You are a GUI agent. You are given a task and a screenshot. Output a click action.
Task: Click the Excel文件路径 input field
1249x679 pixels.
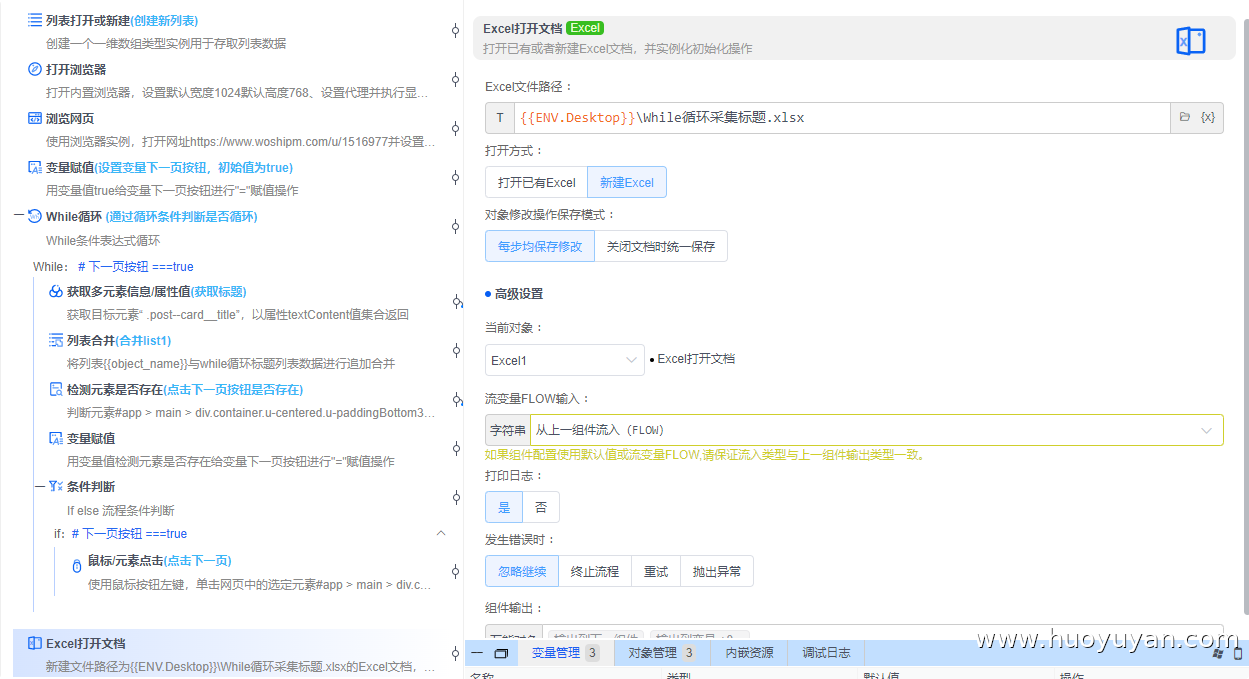pos(842,117)
